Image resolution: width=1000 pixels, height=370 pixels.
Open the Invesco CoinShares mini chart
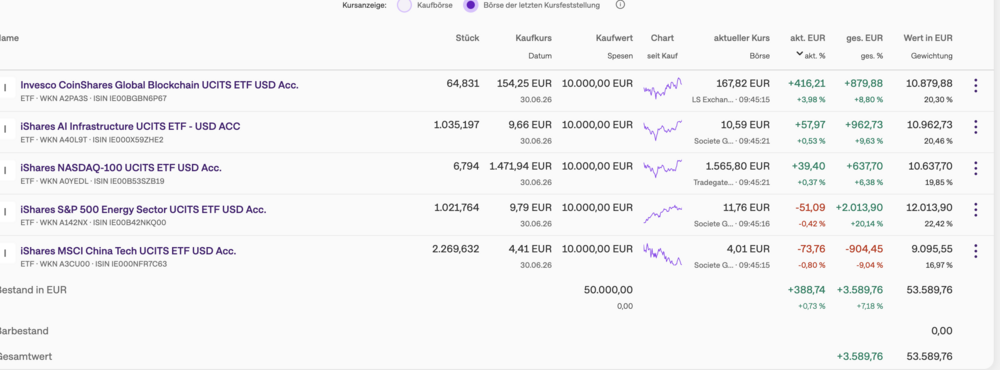pyautogui.click(x=663, y=87)
